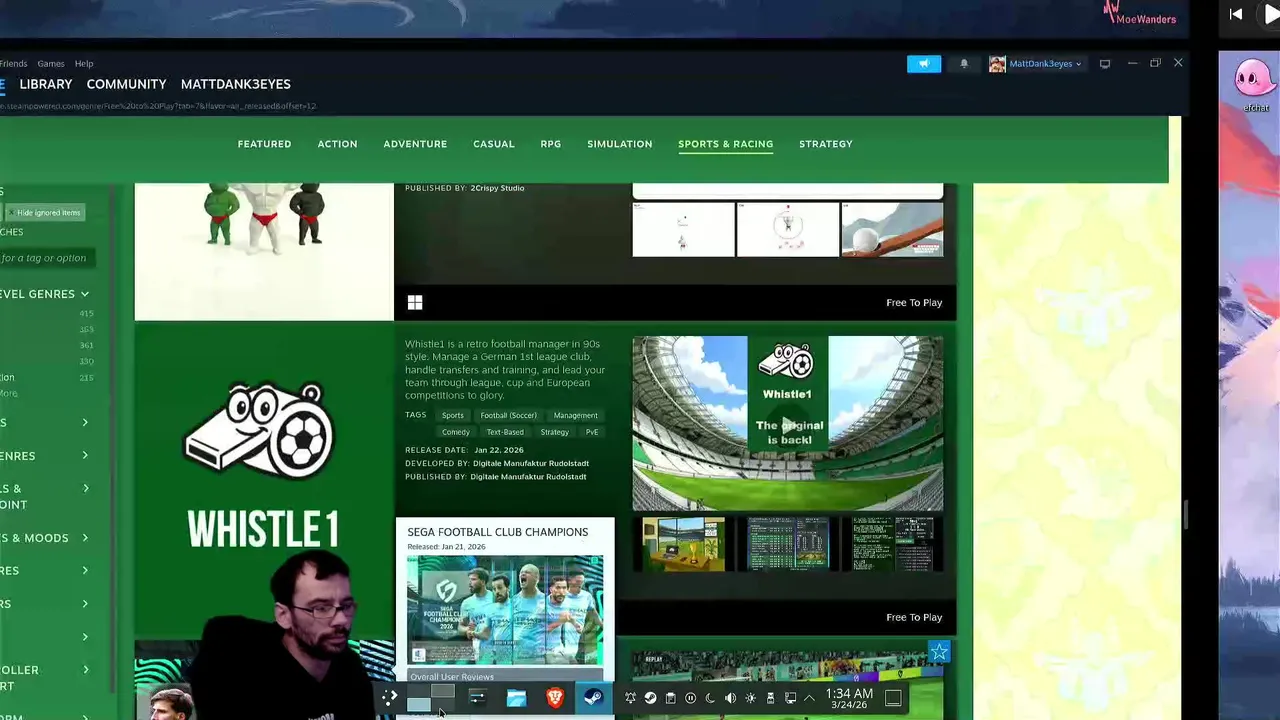Viewport: 1280px width, 720px height.
Task: Click the MattDank3eyes avatar picture
Action: [997, 64]
